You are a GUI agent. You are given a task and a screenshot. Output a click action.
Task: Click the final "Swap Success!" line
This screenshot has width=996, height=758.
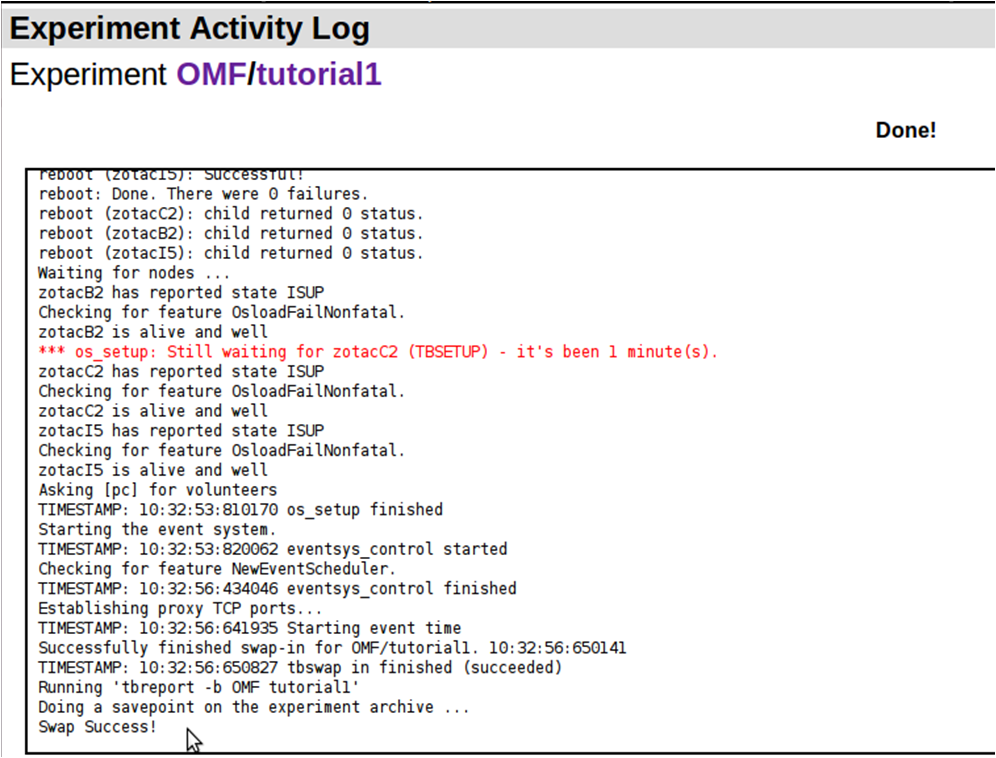tap(97, 726)
